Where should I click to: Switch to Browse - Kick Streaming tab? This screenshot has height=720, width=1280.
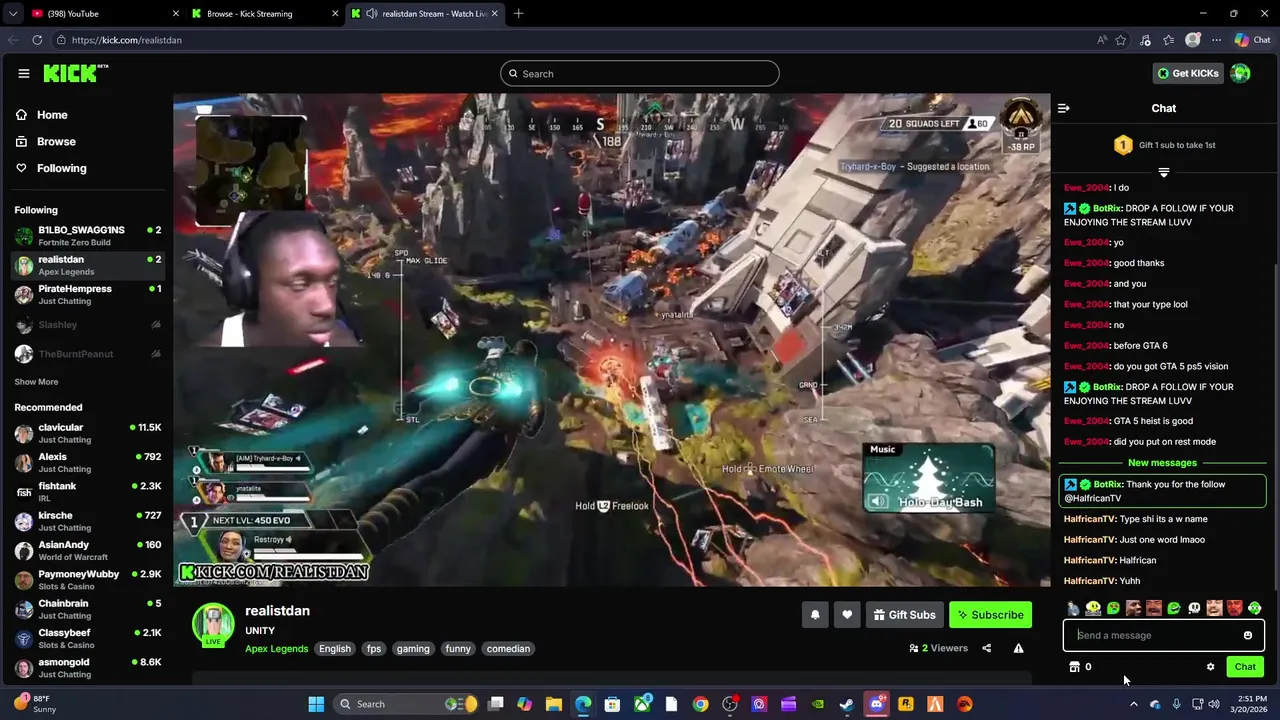(265, 14)
